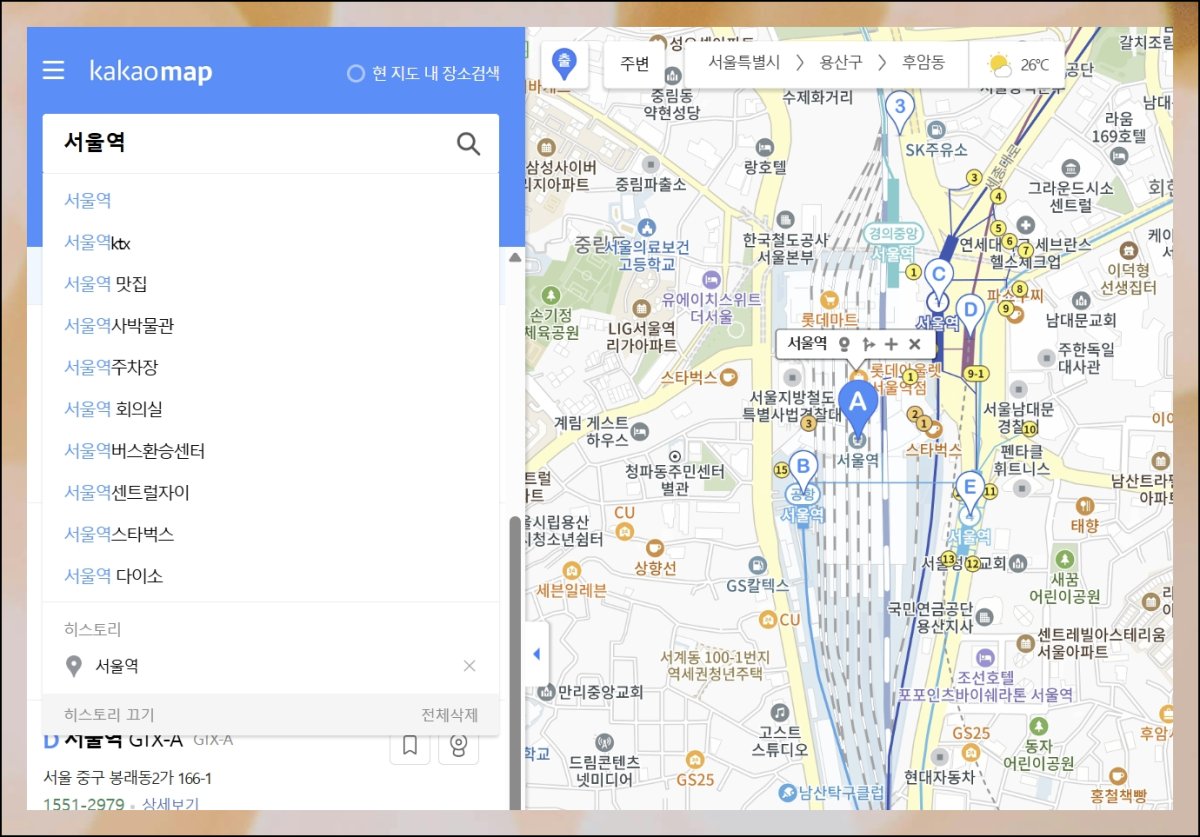Screen dimensions: 1200x837
Task: Open the 주변 nearby search button
Action: (634, 63)
